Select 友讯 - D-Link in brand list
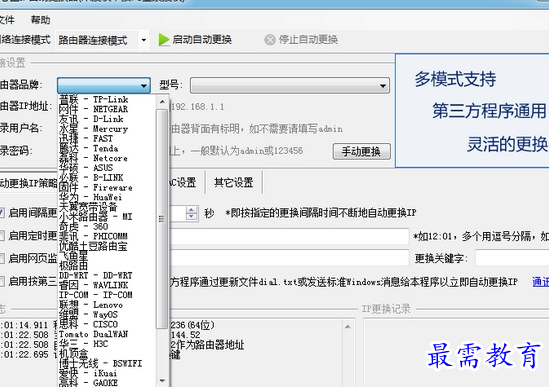 click(x=106, y=119)
